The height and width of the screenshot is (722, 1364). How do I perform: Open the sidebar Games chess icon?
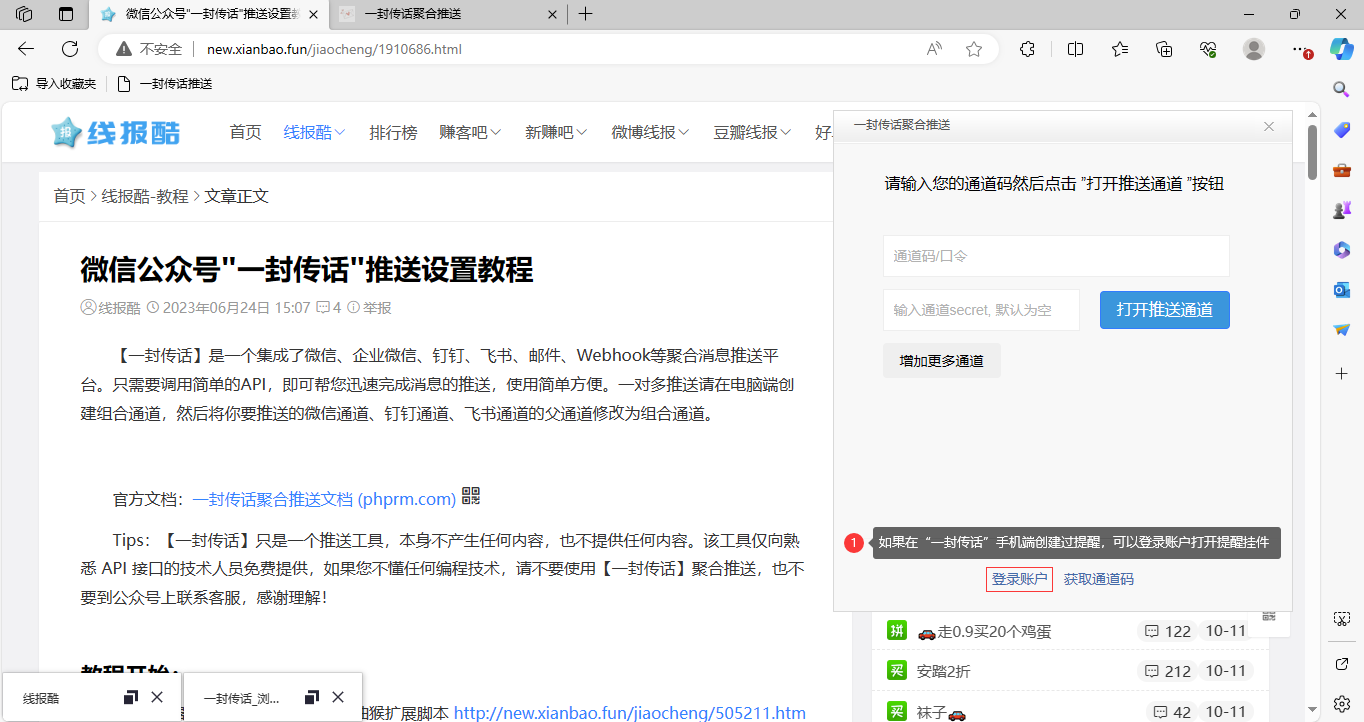[1342, 210]
